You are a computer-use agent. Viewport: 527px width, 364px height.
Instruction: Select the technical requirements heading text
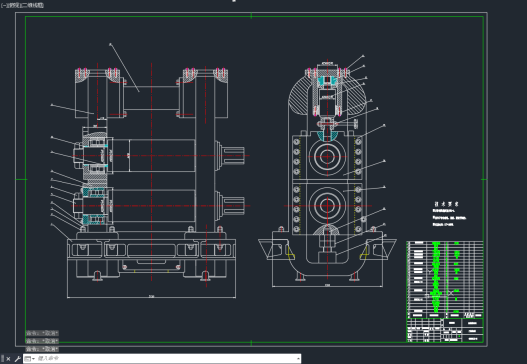click(x=446, y=204)
